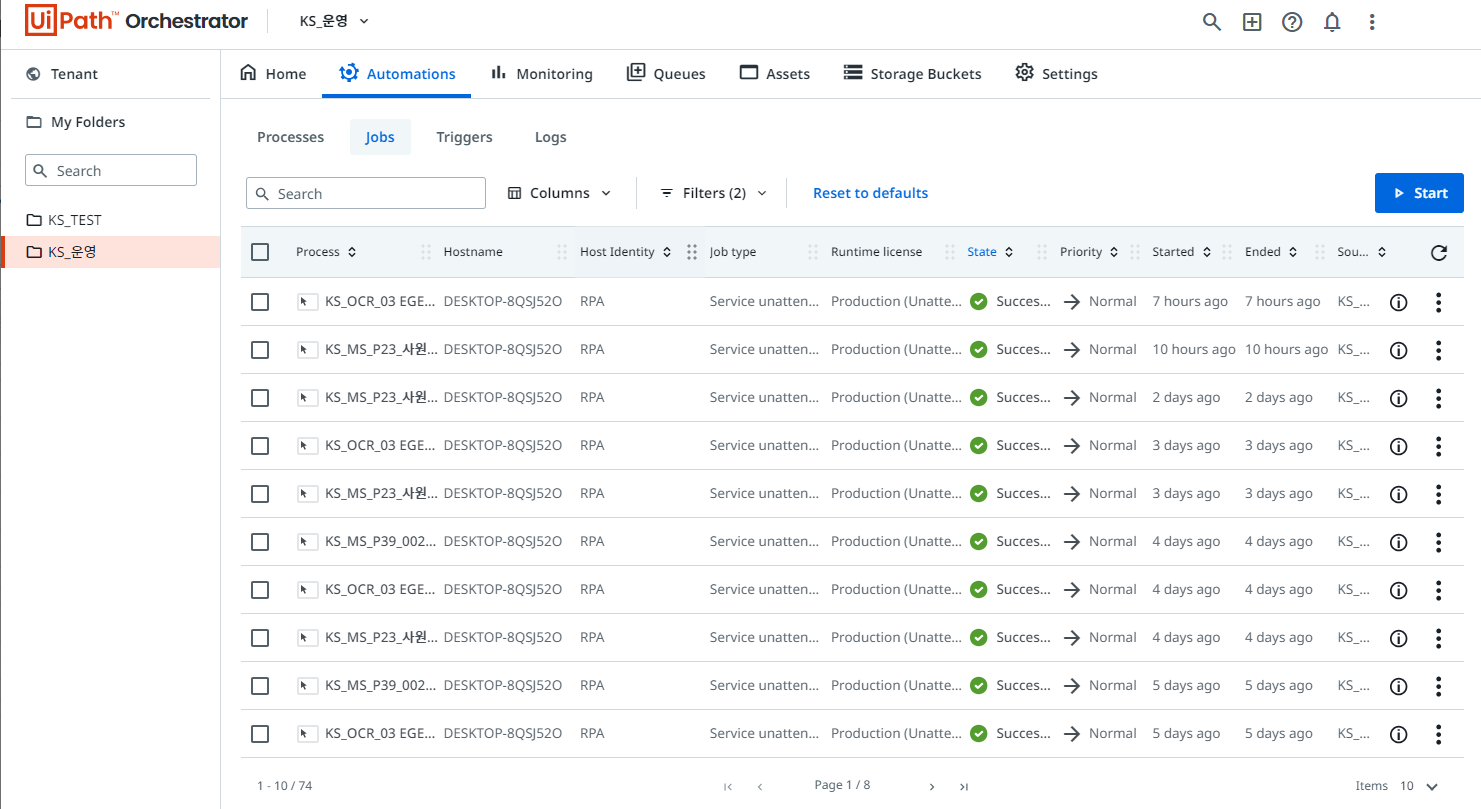Screen dimensions: 1481x809
Task: Jump to the first jobs page
Action: coord(728,787)
